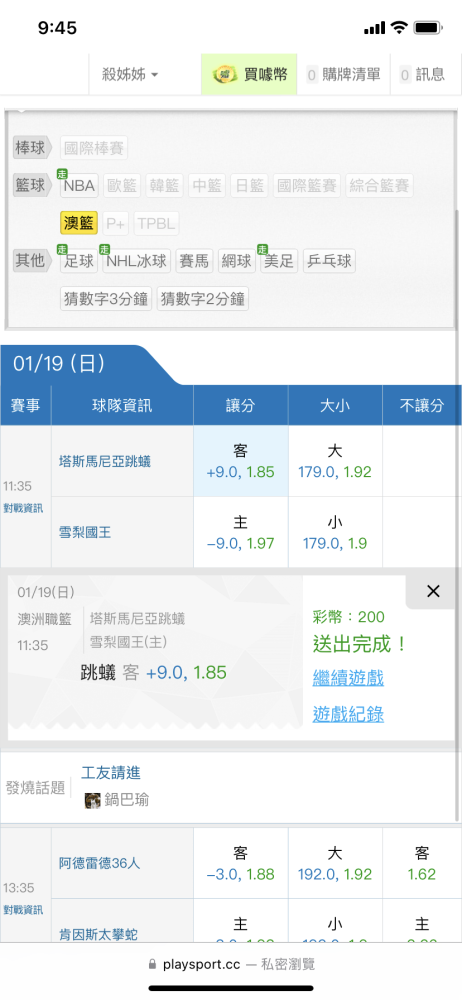Pick 客 1.62 moneyline
462x1000 pixels.
(x=422, y=864)
